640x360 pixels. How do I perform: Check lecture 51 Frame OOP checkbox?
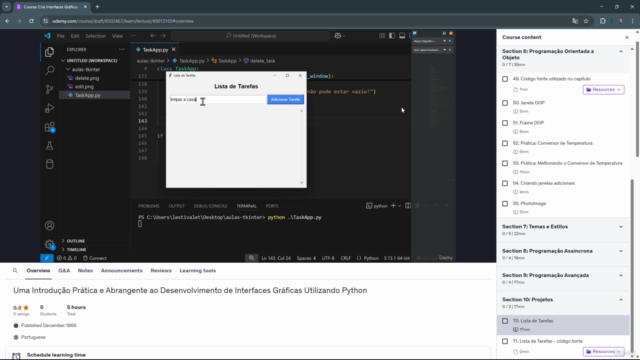[505, 123]
